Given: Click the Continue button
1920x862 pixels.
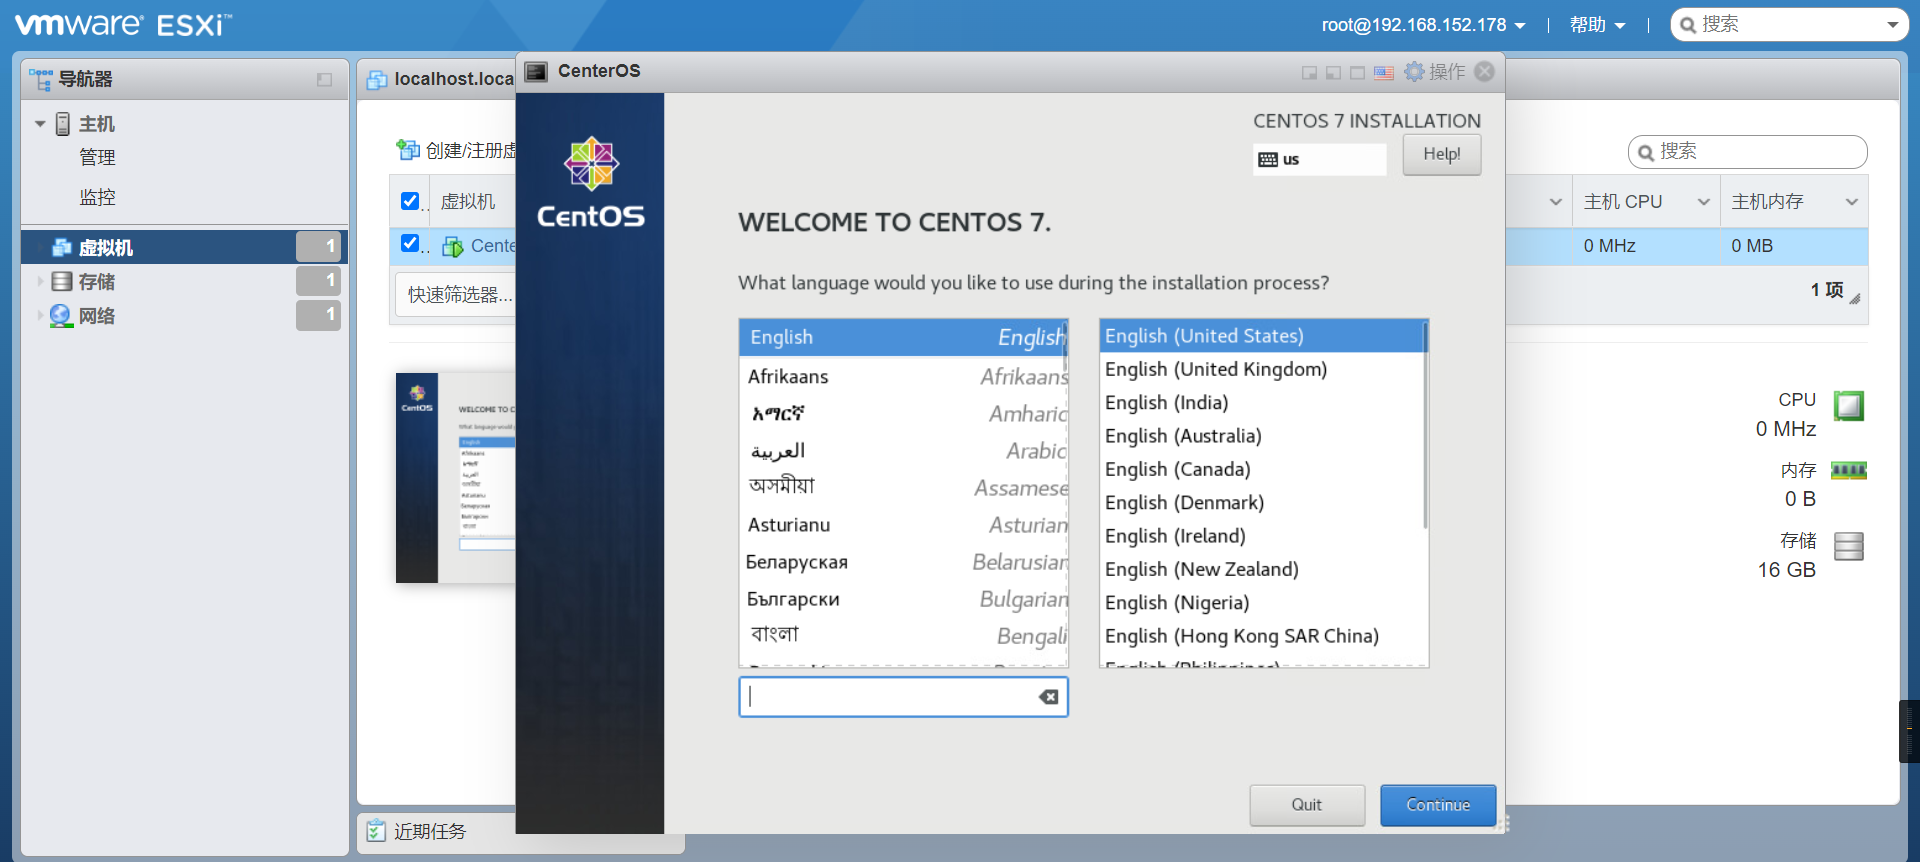Looking at the screenshot, I should click(x=1438, y=805).
